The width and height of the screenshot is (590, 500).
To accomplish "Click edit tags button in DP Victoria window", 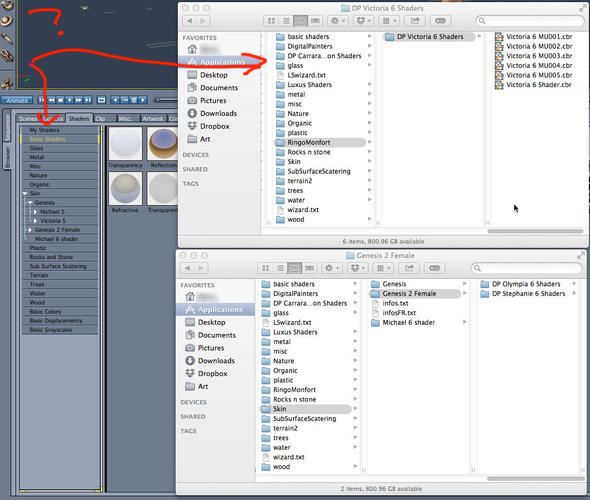I will click(x=441, y=21).
